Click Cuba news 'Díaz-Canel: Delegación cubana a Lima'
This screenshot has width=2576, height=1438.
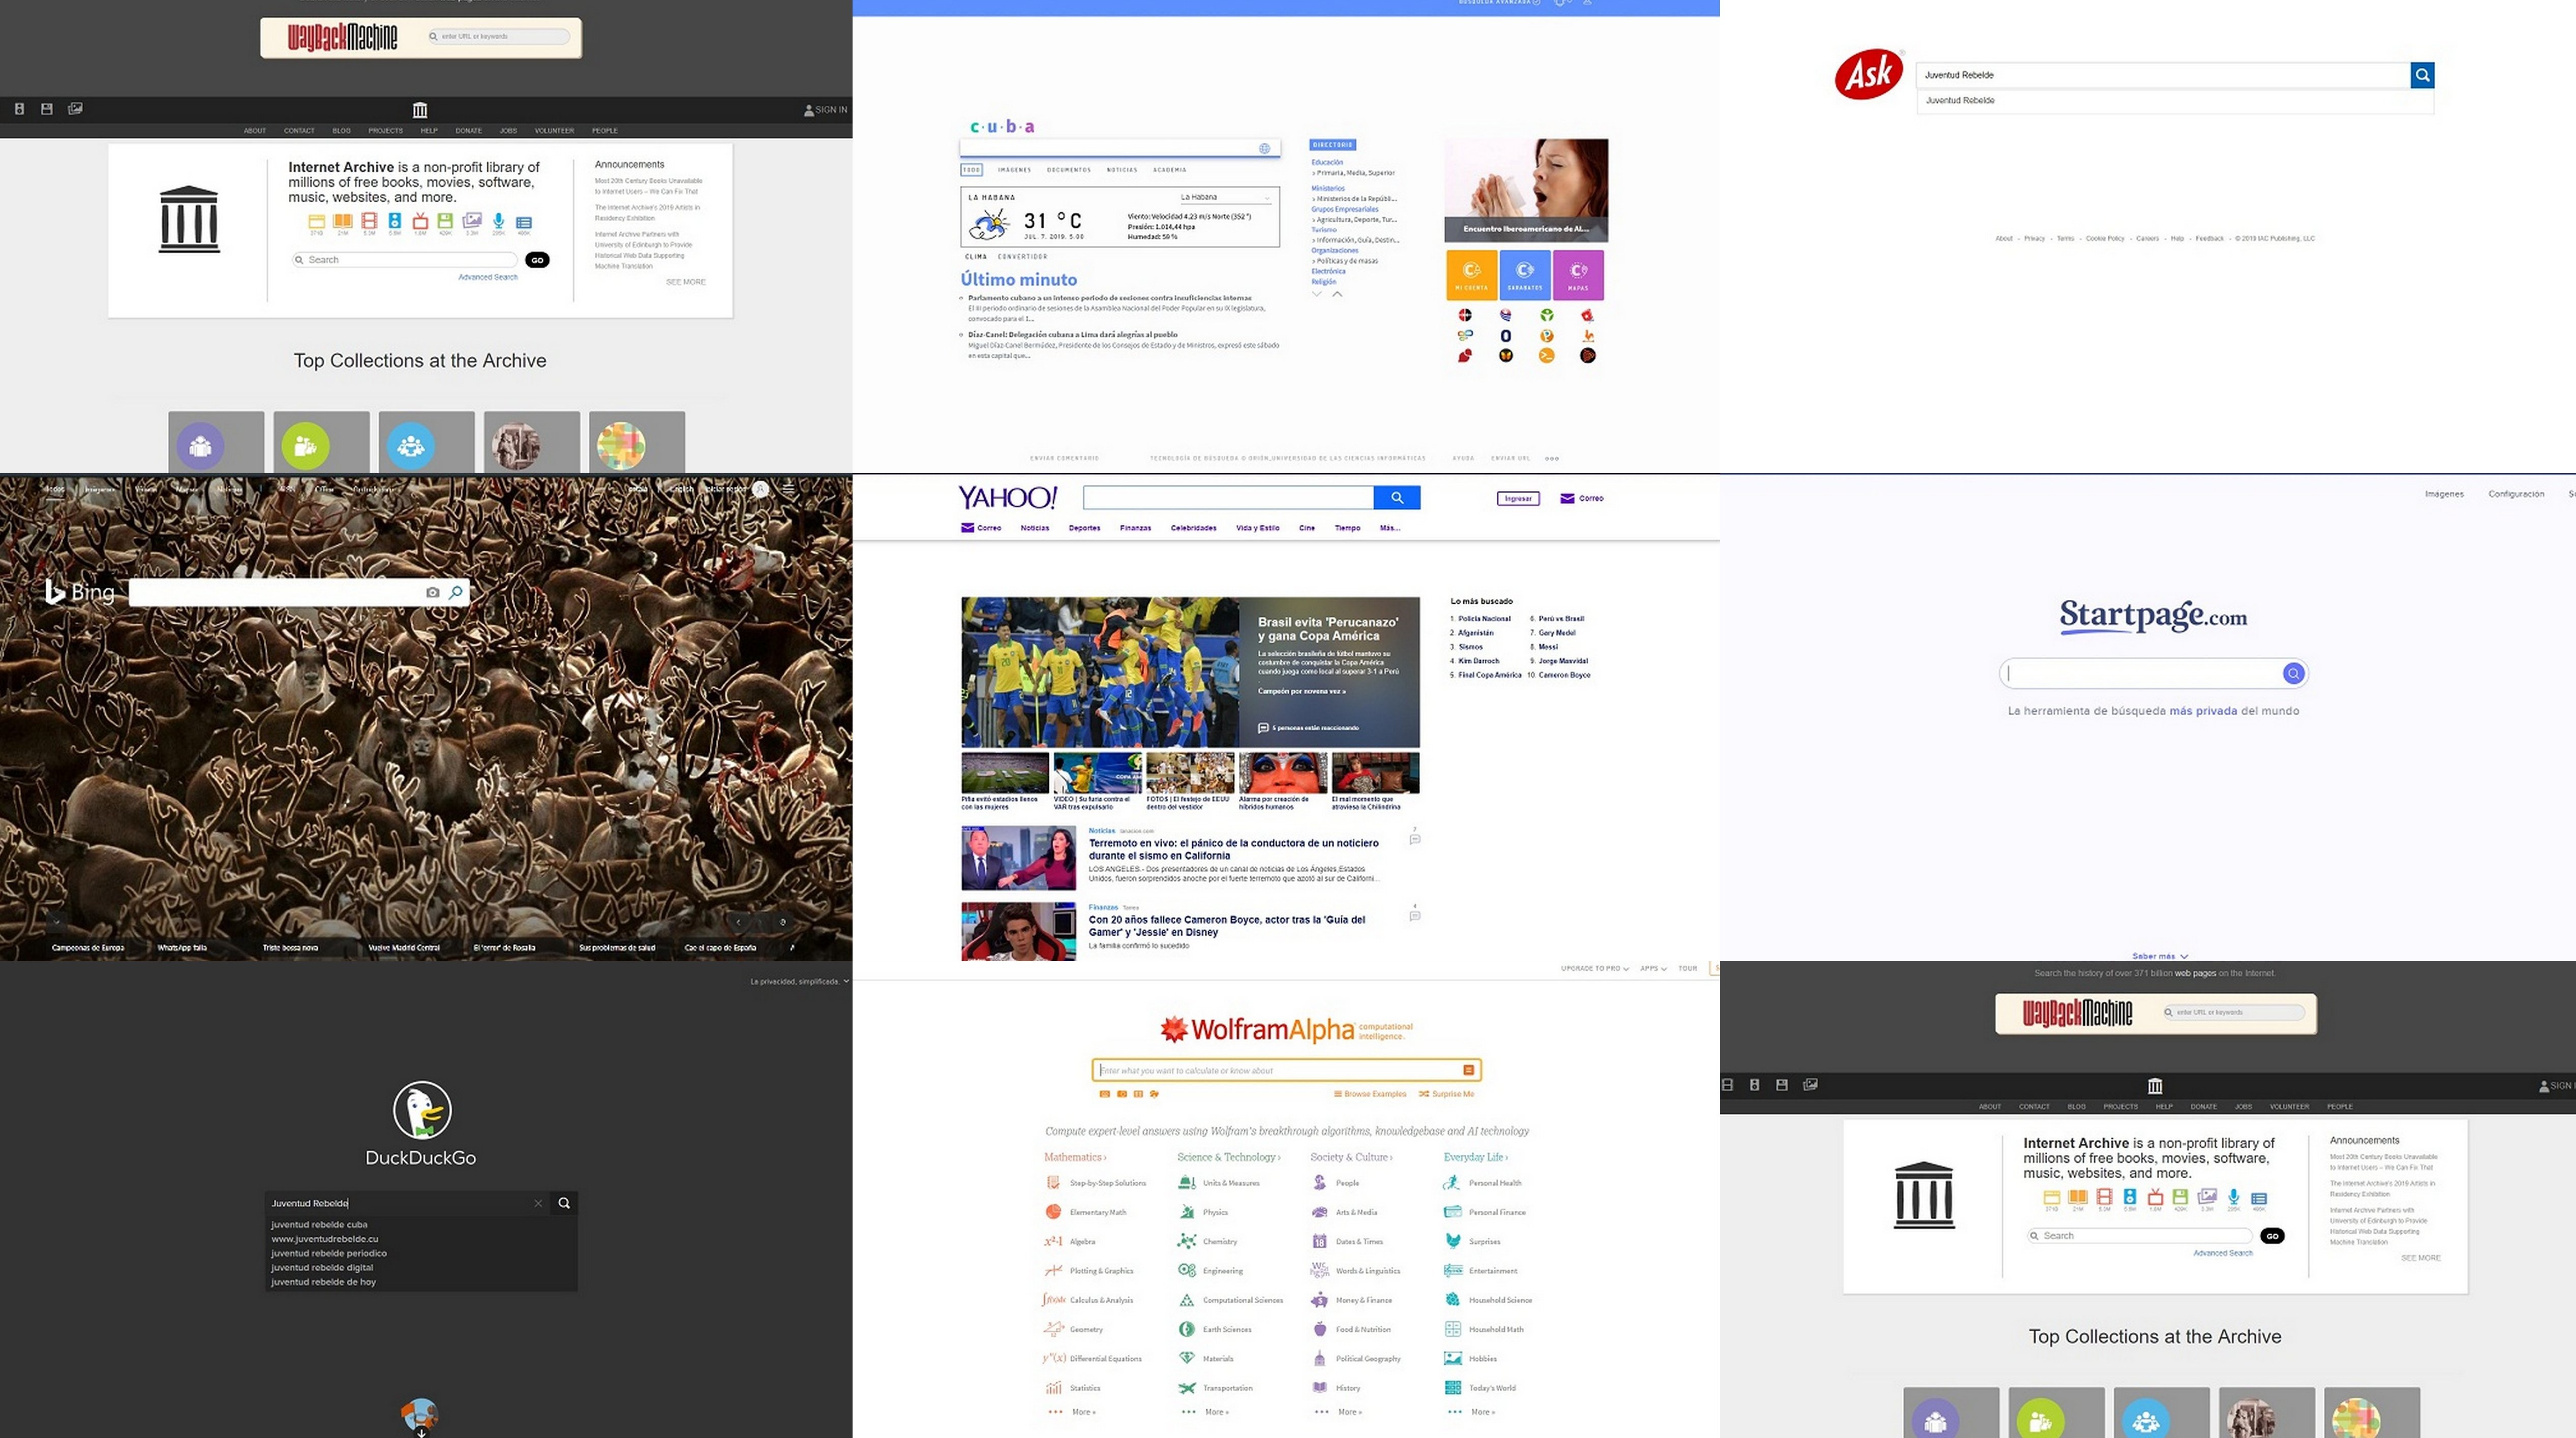[1072, 335]
